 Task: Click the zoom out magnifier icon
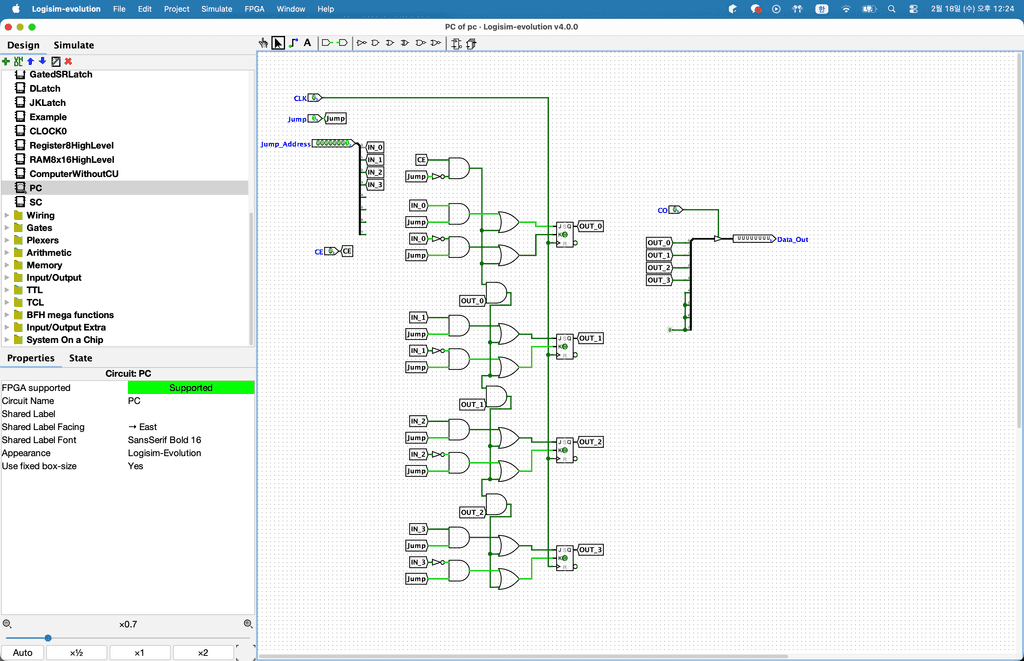point(7,624)
